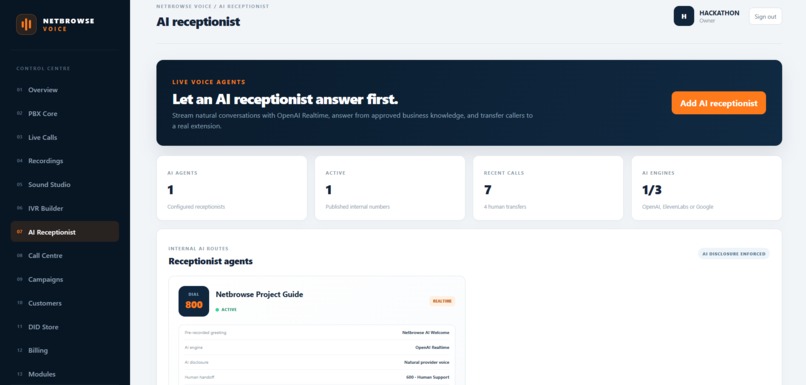Open the IVR Builder page
Screen dimensions: 806x385
pos(65,208)
